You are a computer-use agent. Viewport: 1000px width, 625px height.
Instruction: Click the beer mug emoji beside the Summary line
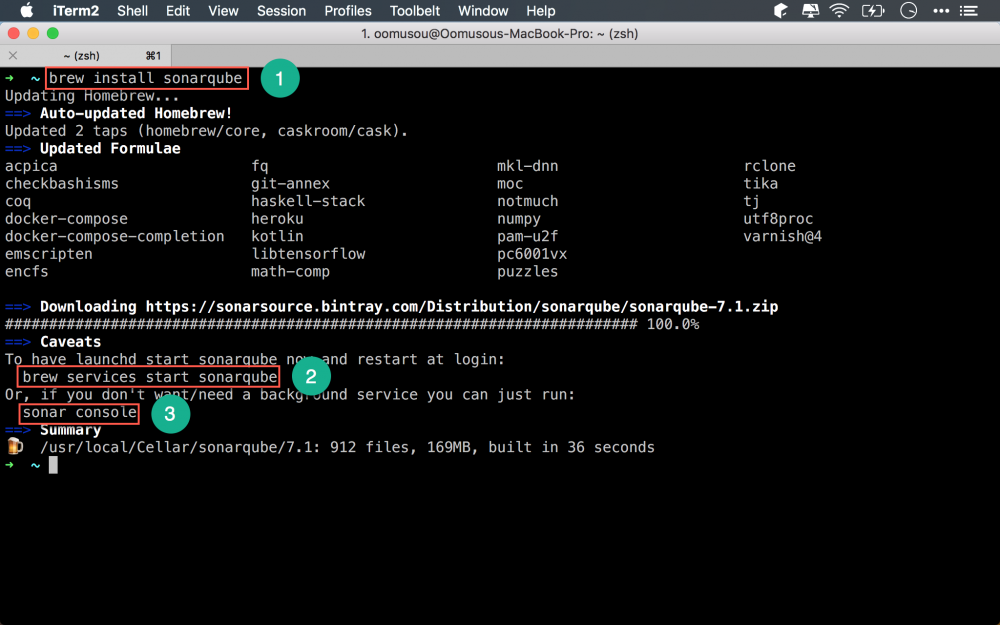click(x=13, y=447)
